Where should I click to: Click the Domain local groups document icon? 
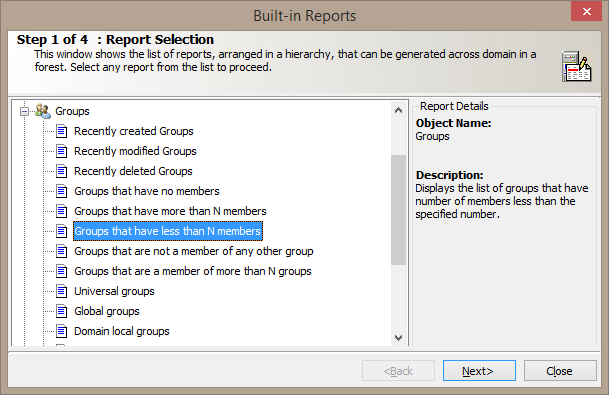(x=61, y=331)
